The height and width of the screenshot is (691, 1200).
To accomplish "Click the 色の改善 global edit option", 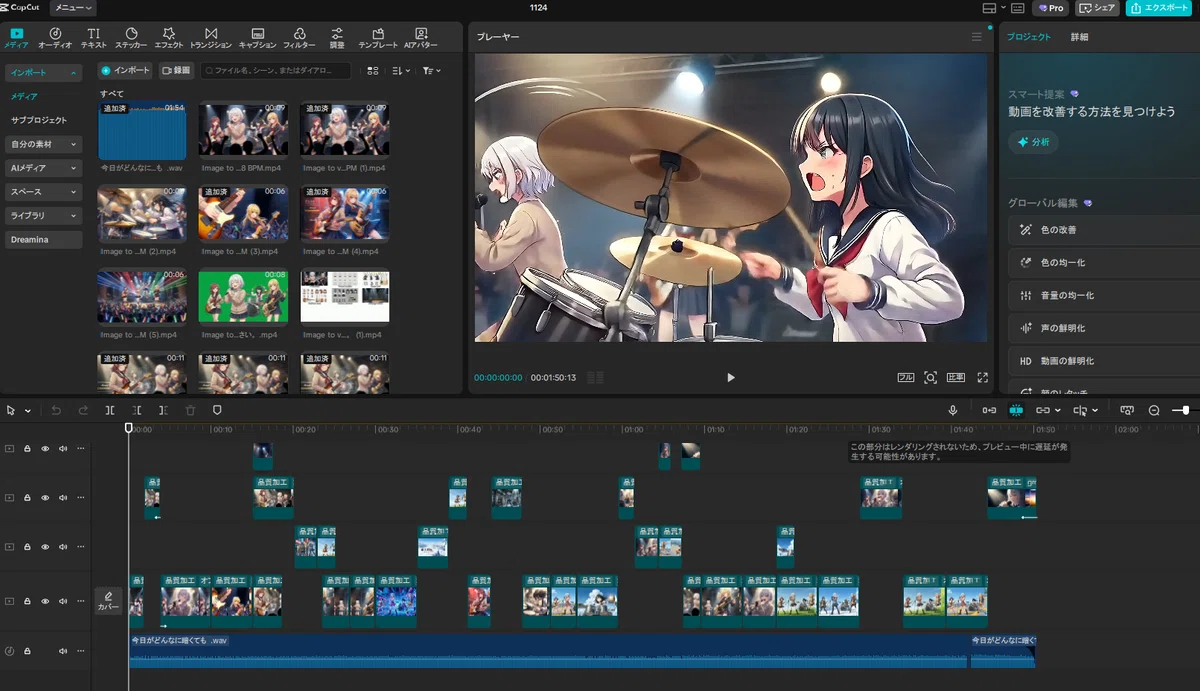I will 1104,230.
